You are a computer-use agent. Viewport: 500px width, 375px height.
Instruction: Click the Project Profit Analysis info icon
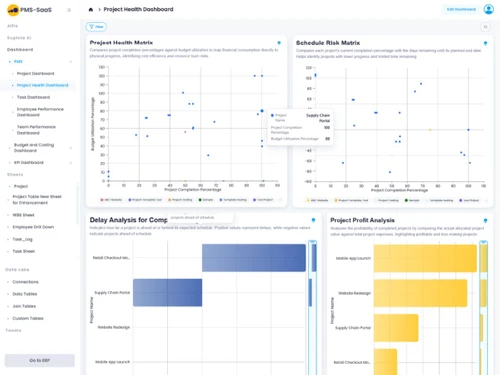coord(485,221)
